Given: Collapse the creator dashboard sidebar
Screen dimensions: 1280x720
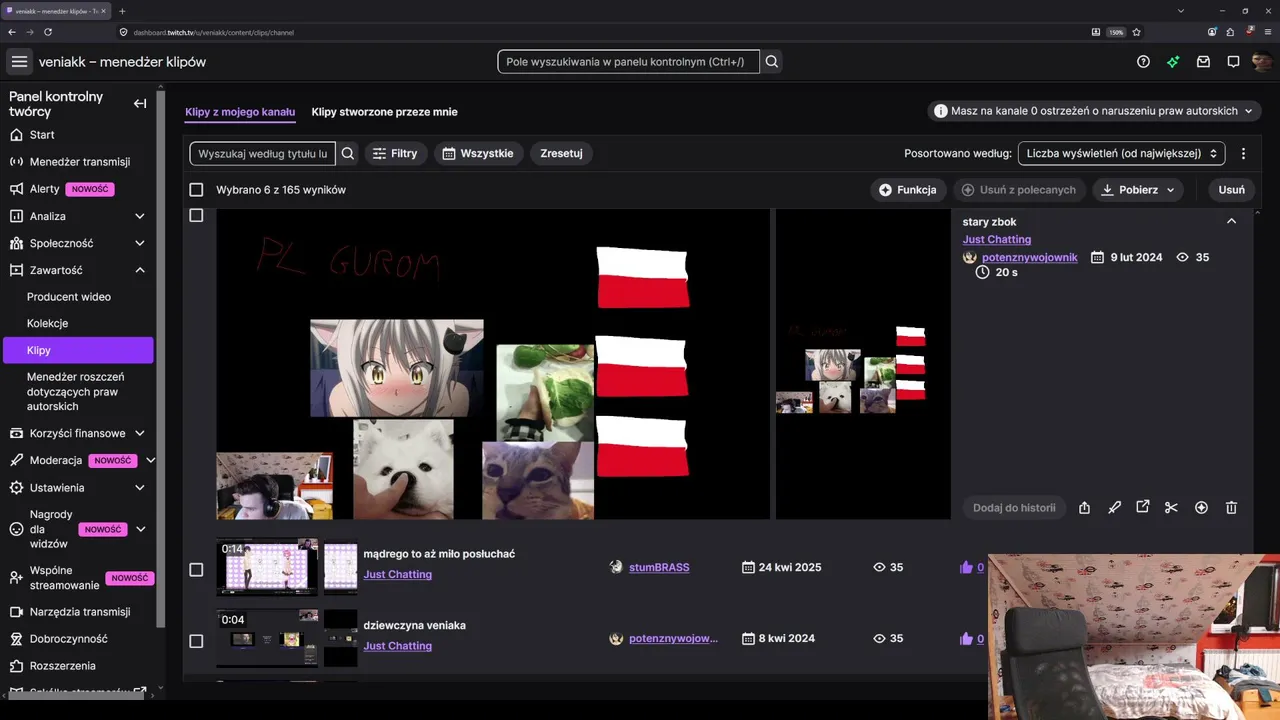Looking at the screenshot, I should pyautogui.click(x=140, y=103).
